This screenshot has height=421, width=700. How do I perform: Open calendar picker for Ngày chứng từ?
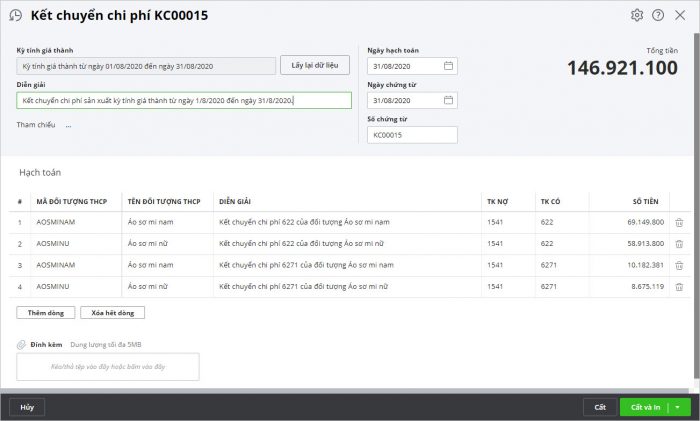[x=448, y=101]
